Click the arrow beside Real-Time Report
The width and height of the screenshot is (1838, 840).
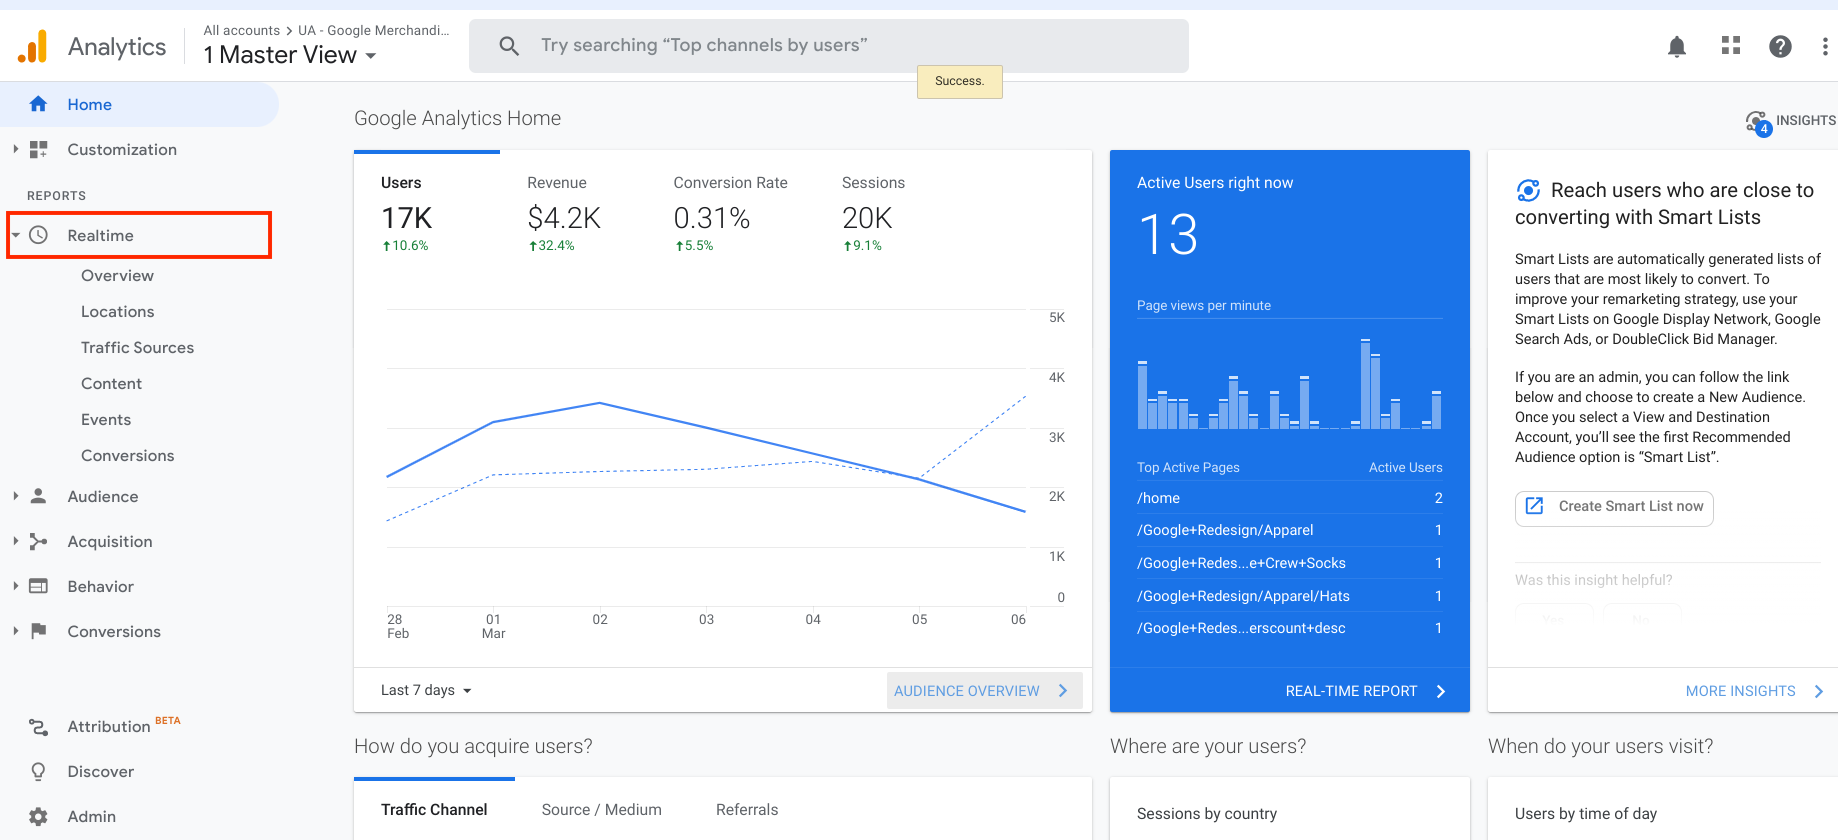click(x=1441, y=691)
